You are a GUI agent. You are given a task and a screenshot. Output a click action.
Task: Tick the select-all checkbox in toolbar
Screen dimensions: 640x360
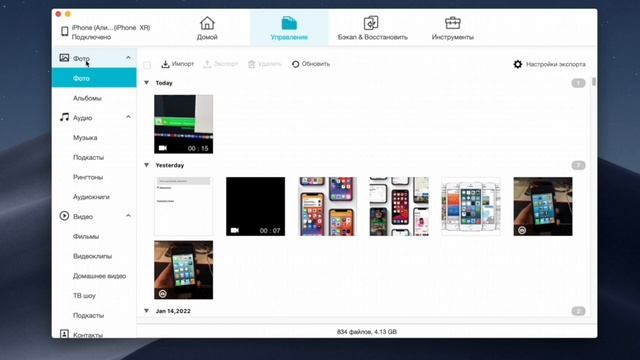(147, 64)
